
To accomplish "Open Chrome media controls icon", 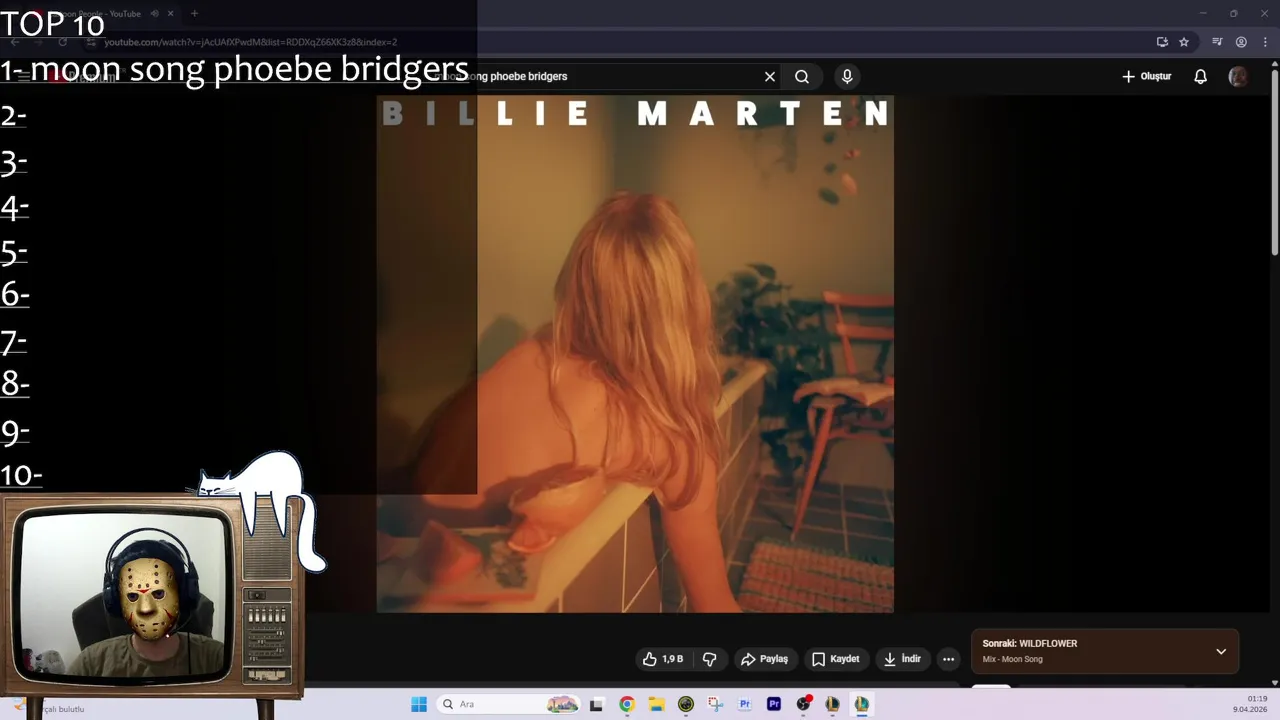I will tap(1217, 42).
